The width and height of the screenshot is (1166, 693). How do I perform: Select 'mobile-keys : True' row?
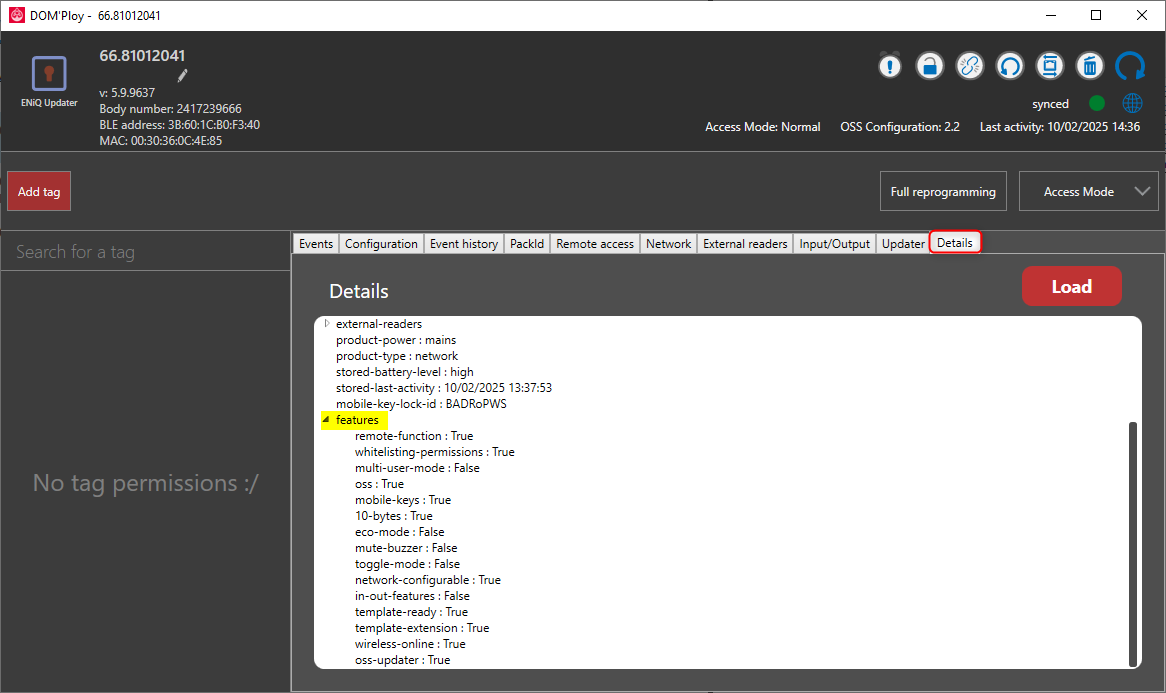click(x=402, y=500)
